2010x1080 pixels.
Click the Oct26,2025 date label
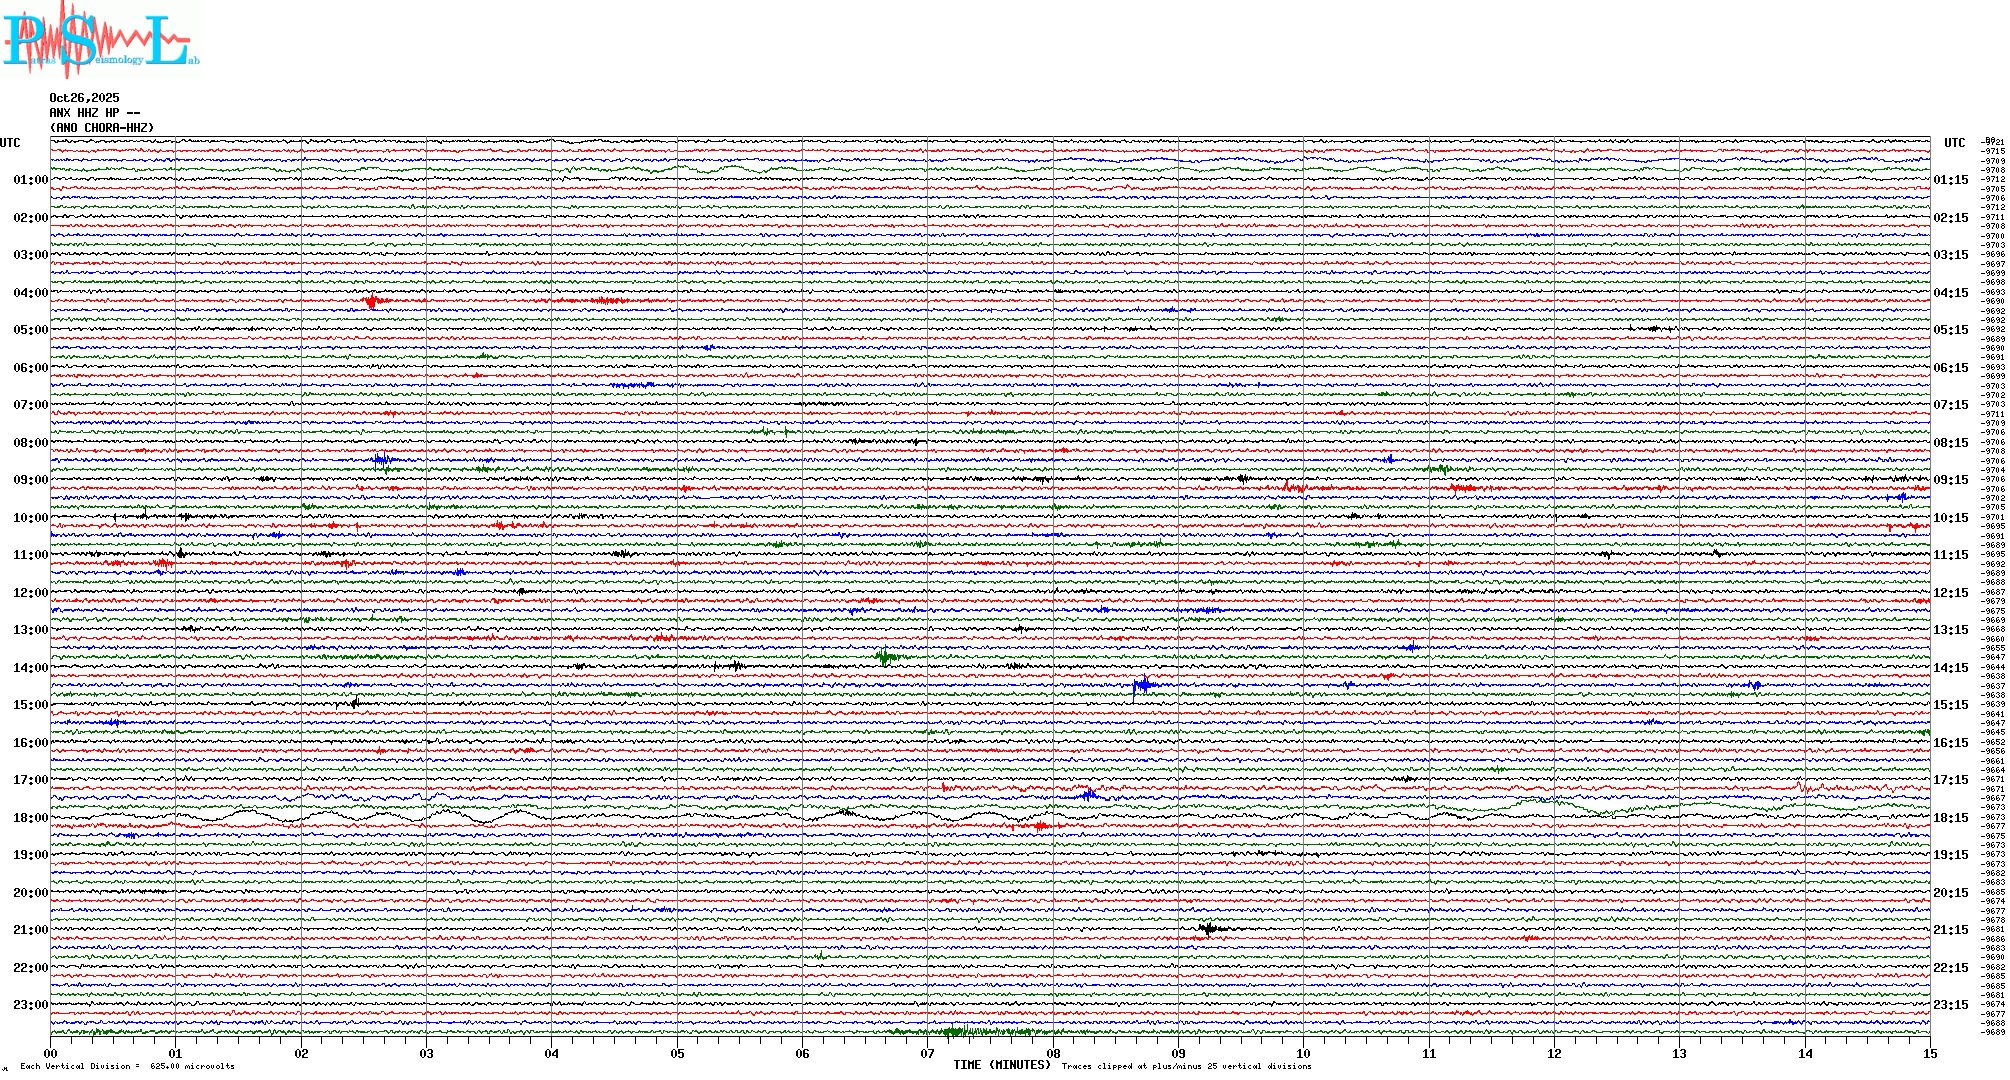84,98
